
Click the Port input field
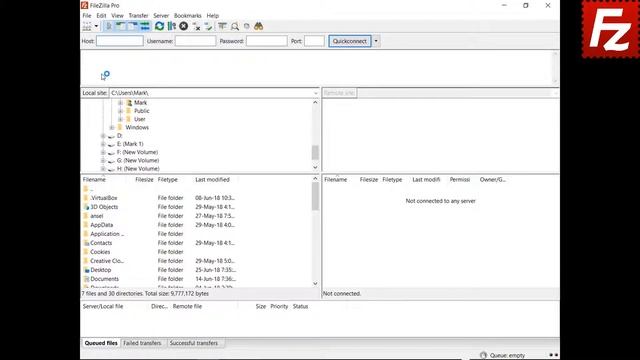click(314, 41)
